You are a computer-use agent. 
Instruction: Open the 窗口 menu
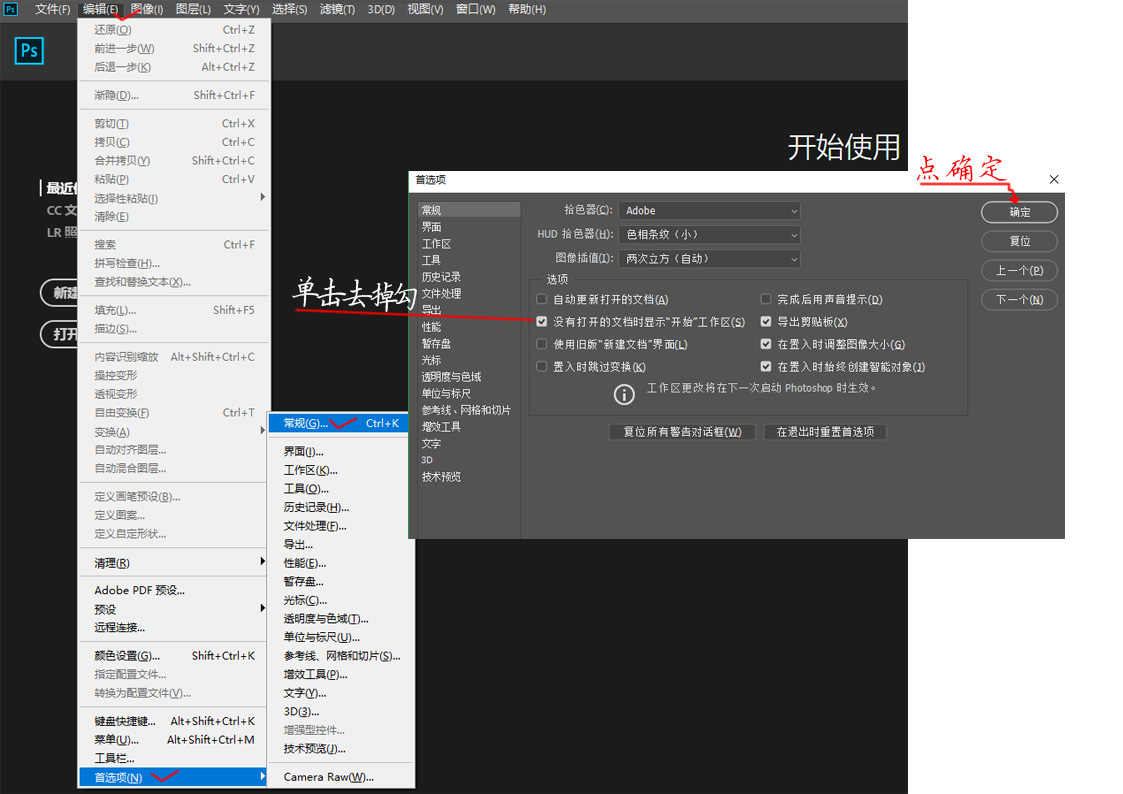[476, 9]
